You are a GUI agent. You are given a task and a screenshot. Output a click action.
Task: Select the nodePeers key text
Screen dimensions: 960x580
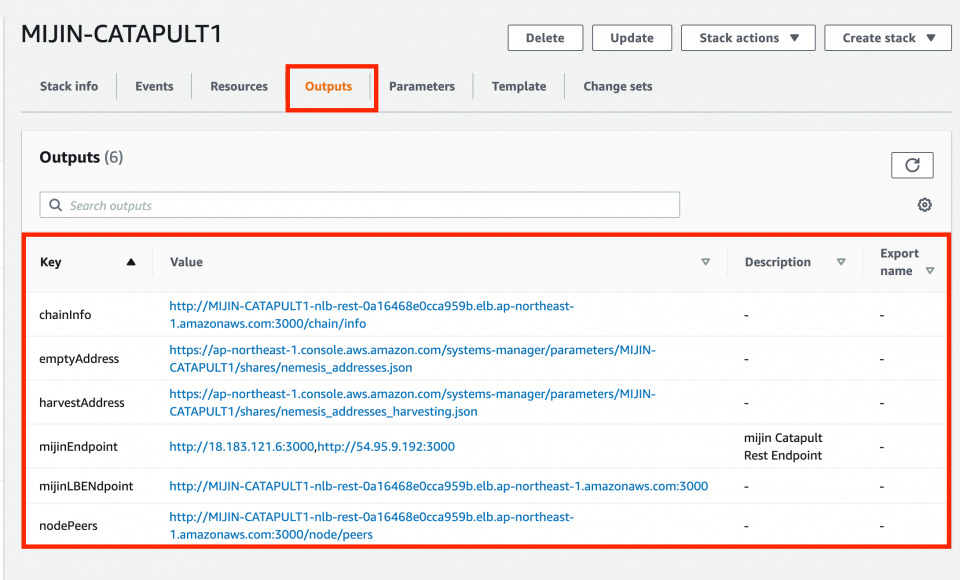[x=68, y=525]
